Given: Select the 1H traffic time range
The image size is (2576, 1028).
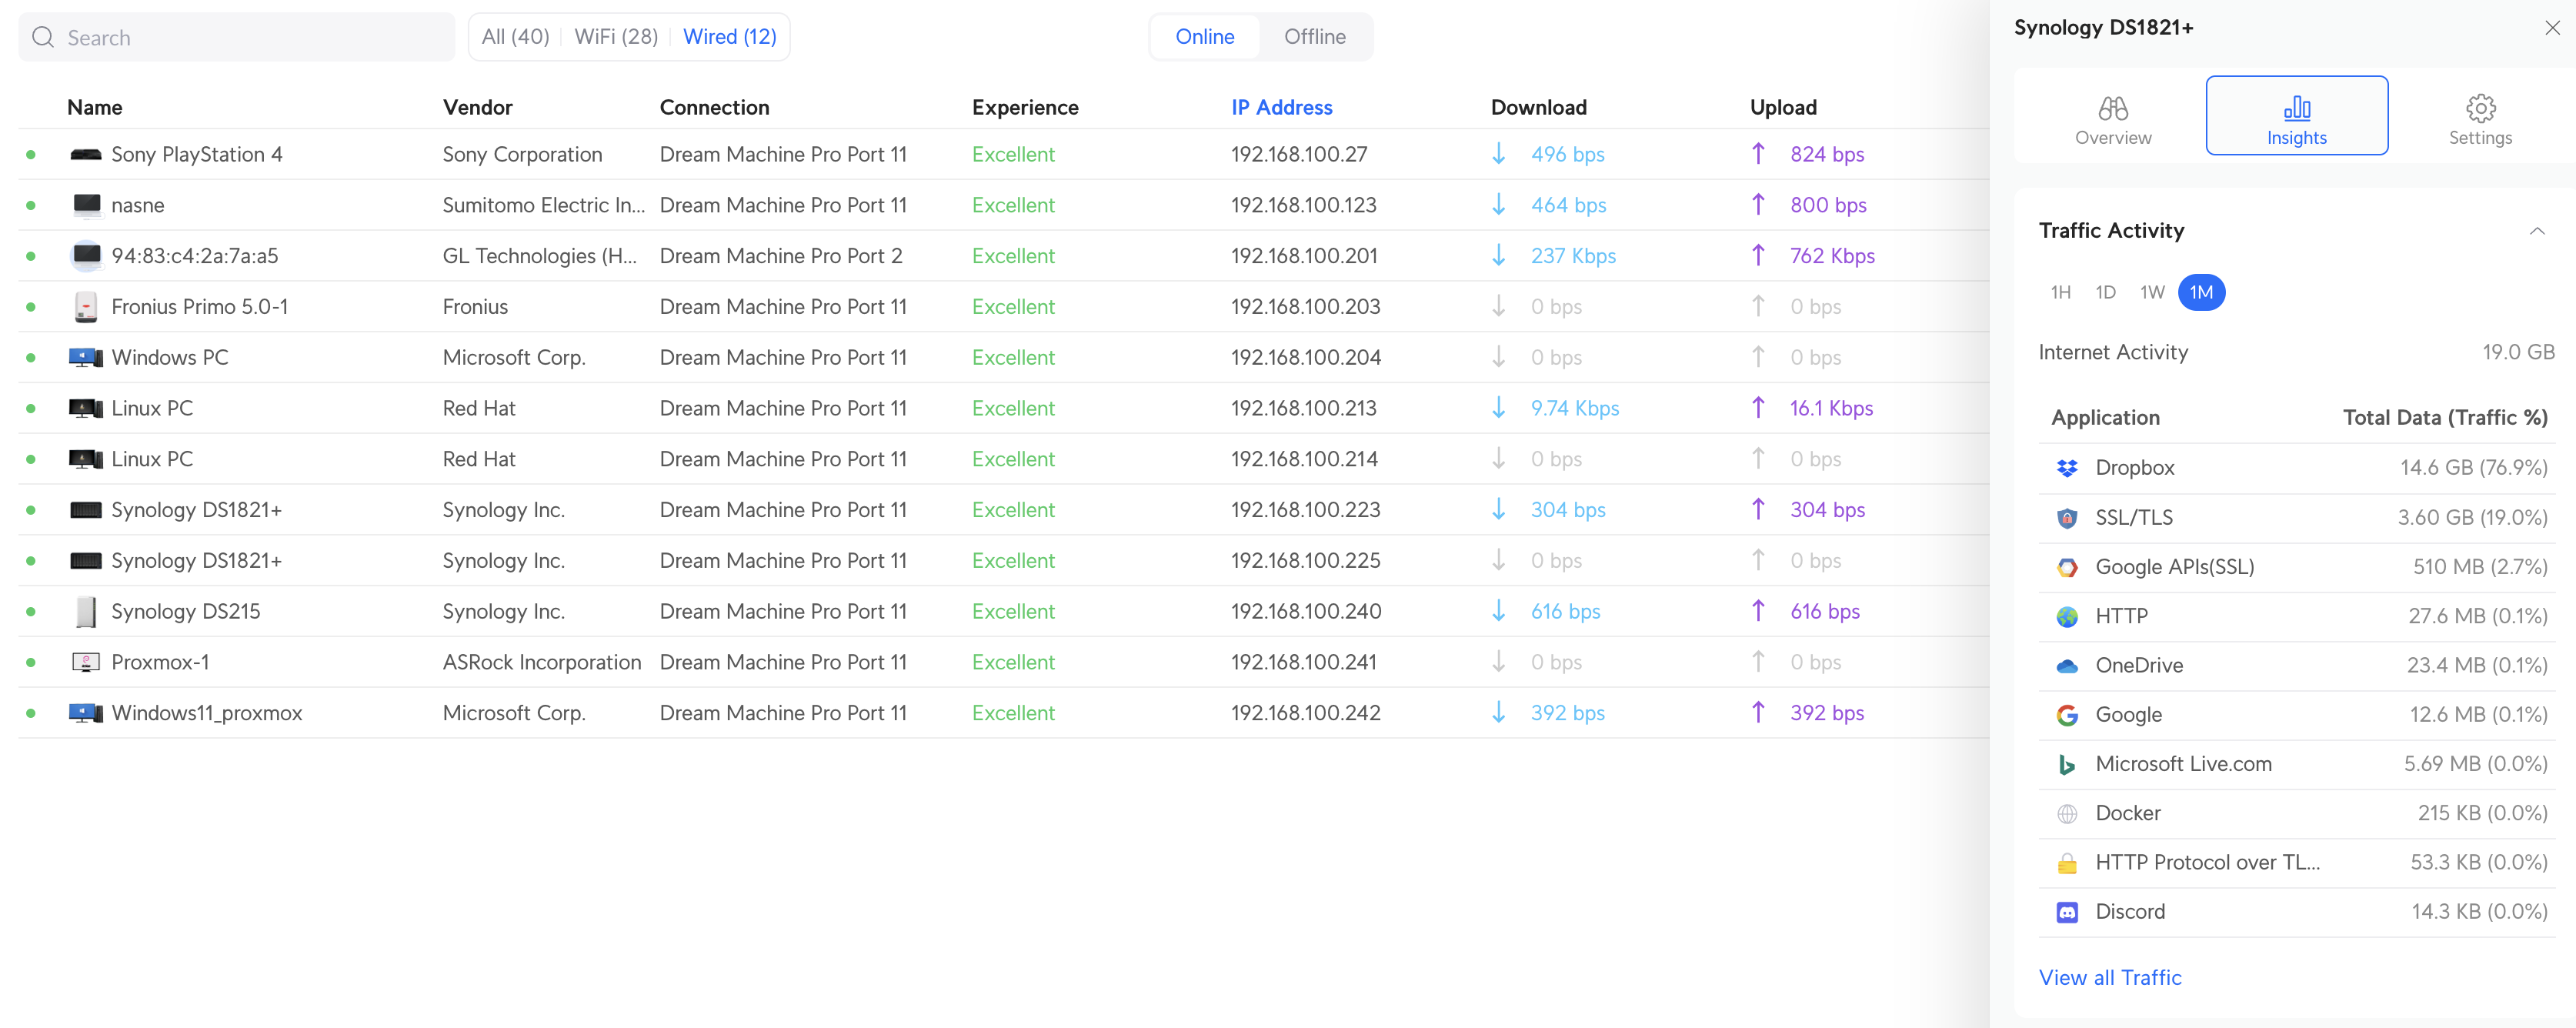Looking at the screenshot, I should 2060,292.
